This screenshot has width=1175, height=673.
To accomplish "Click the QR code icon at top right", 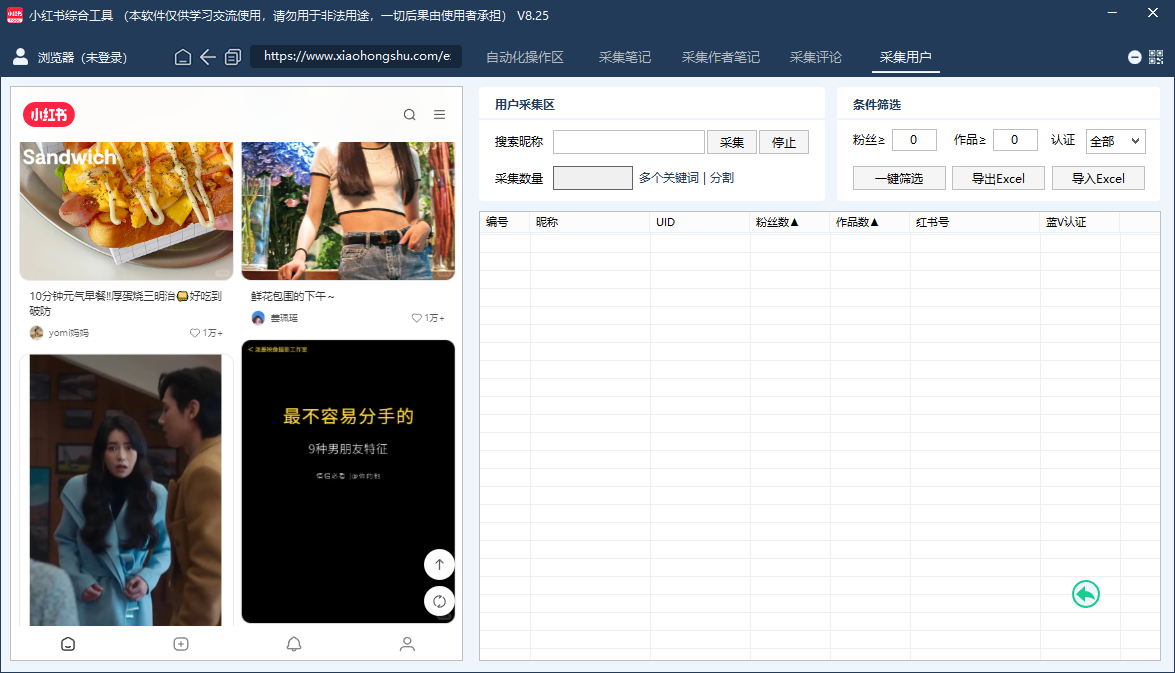I will click(x=1157, y=57).
